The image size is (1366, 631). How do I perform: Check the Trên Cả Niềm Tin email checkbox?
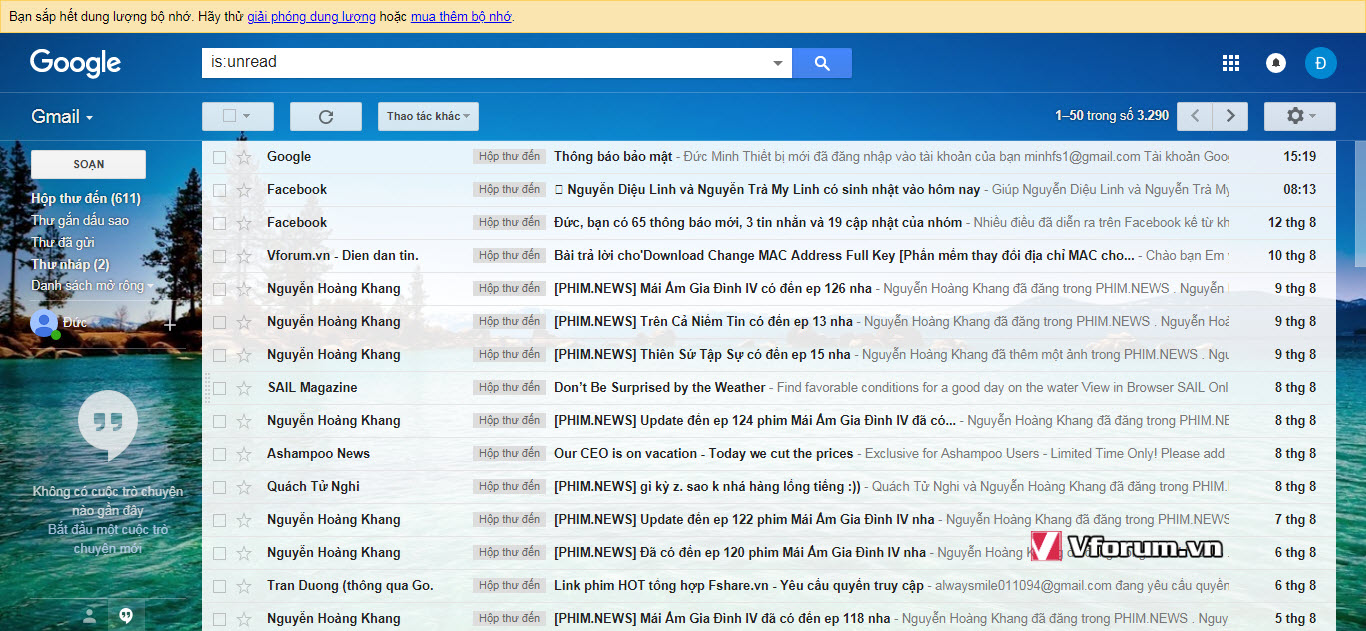(219, 322)
